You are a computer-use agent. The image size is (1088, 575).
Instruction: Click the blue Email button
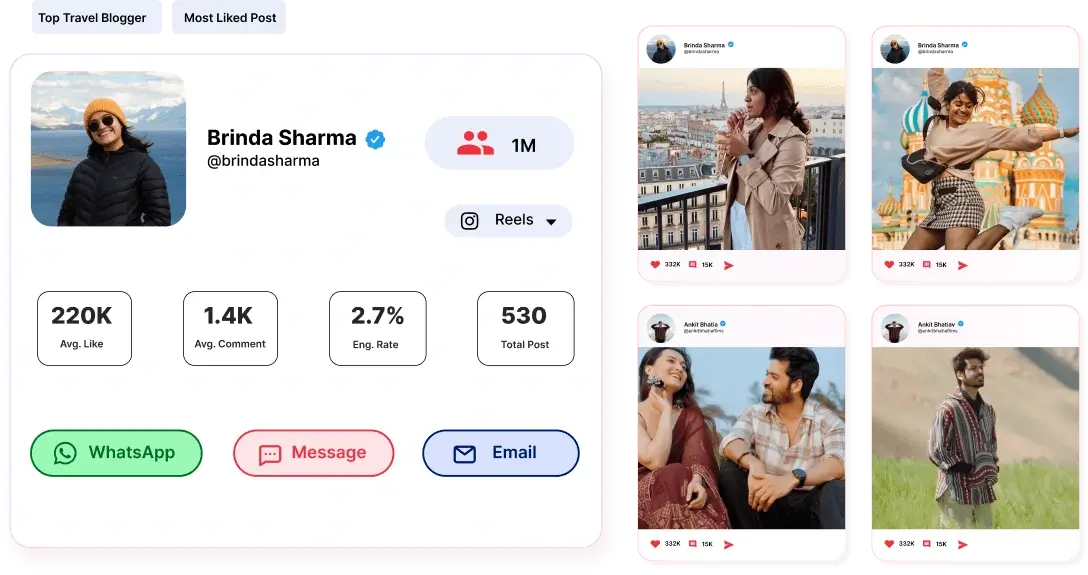[x=501, y=453]
